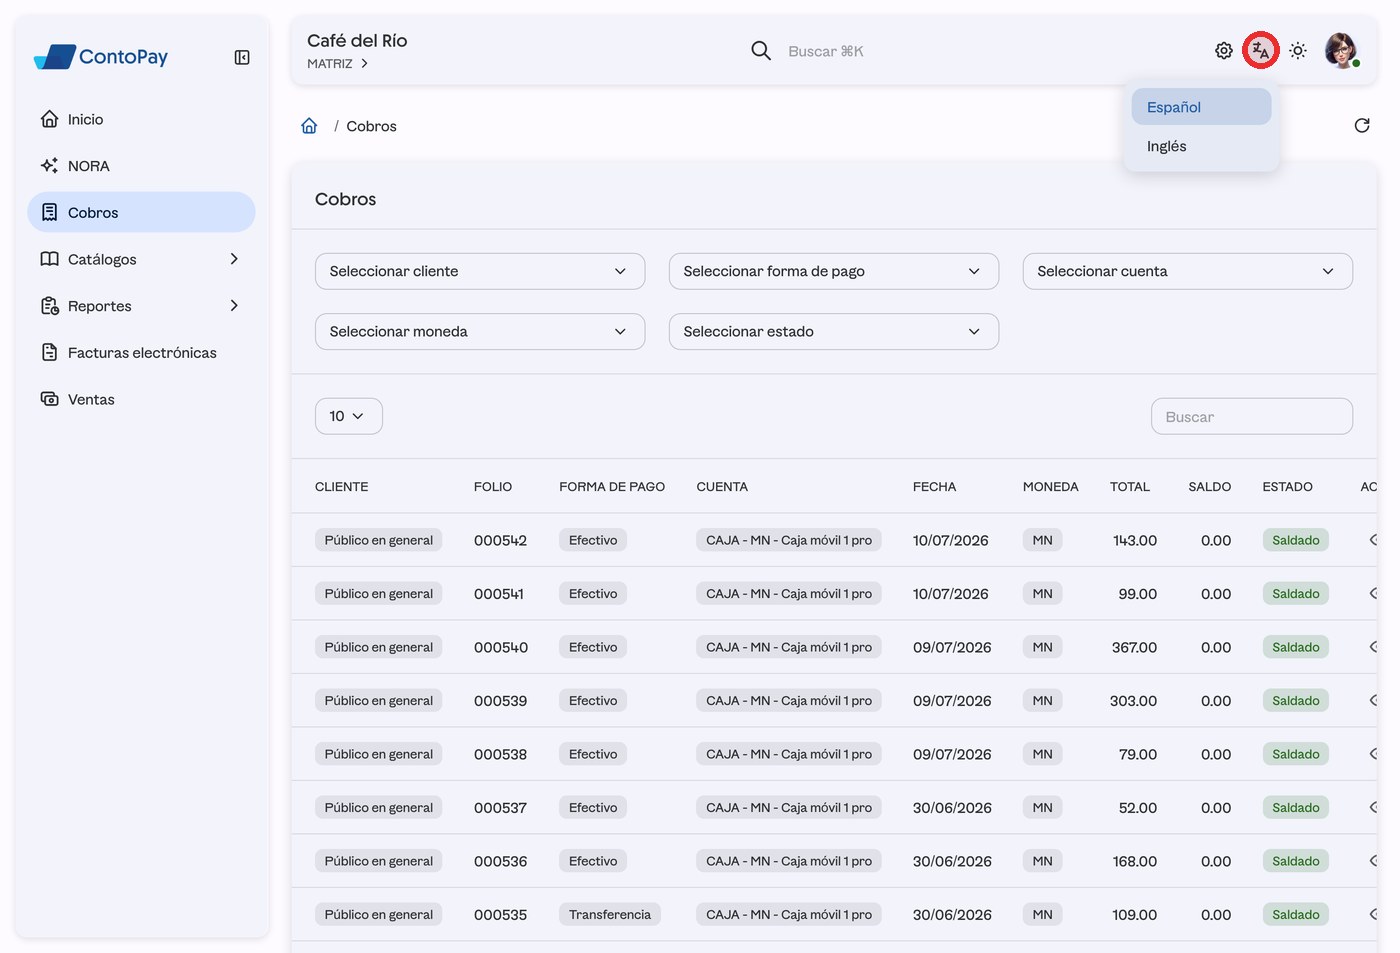Screen dimensions: 1400x953
Task: Toggle the language translate icon
Action: (1261, 51)
